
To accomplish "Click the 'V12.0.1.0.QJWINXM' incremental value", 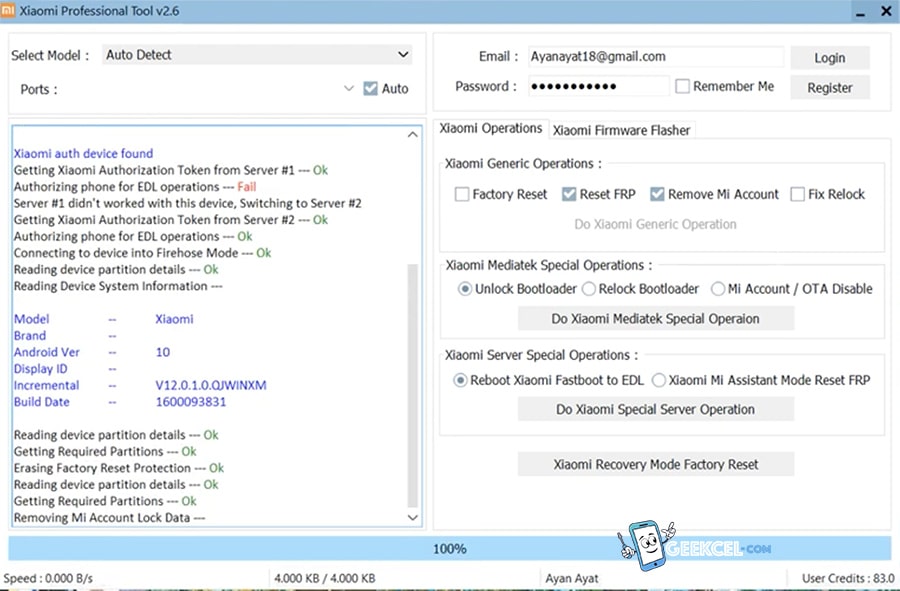I will tap(211, 385).
